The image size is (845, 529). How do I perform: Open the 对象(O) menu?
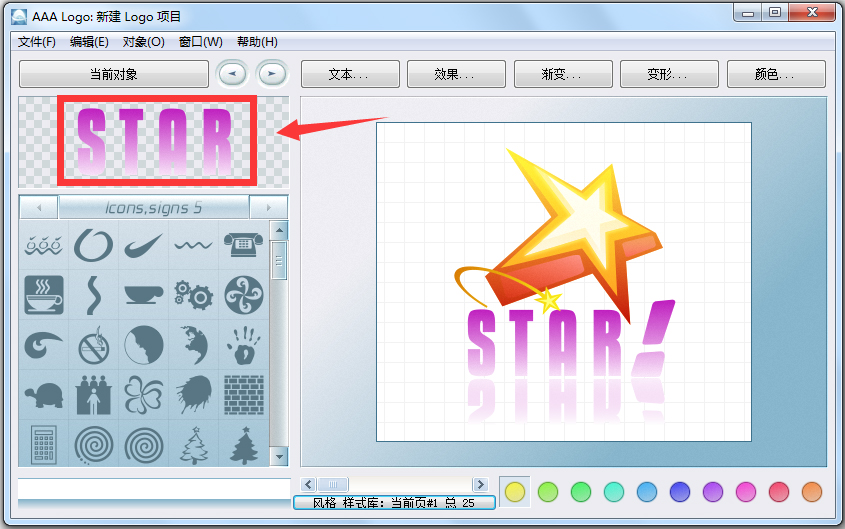coord(144,42)
